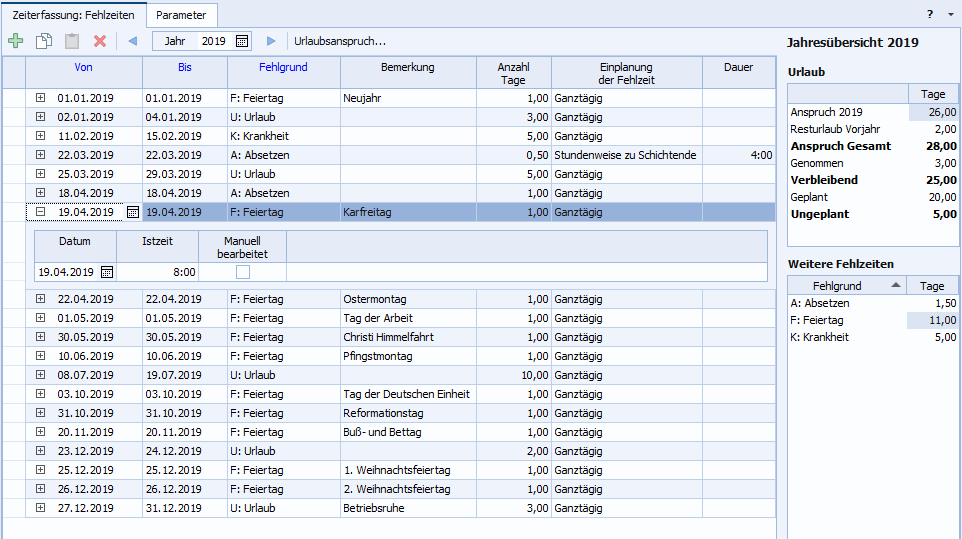Click the Urlaubsanspruch... button
Screen dimensions: 962x539
(x=340, y=41)
